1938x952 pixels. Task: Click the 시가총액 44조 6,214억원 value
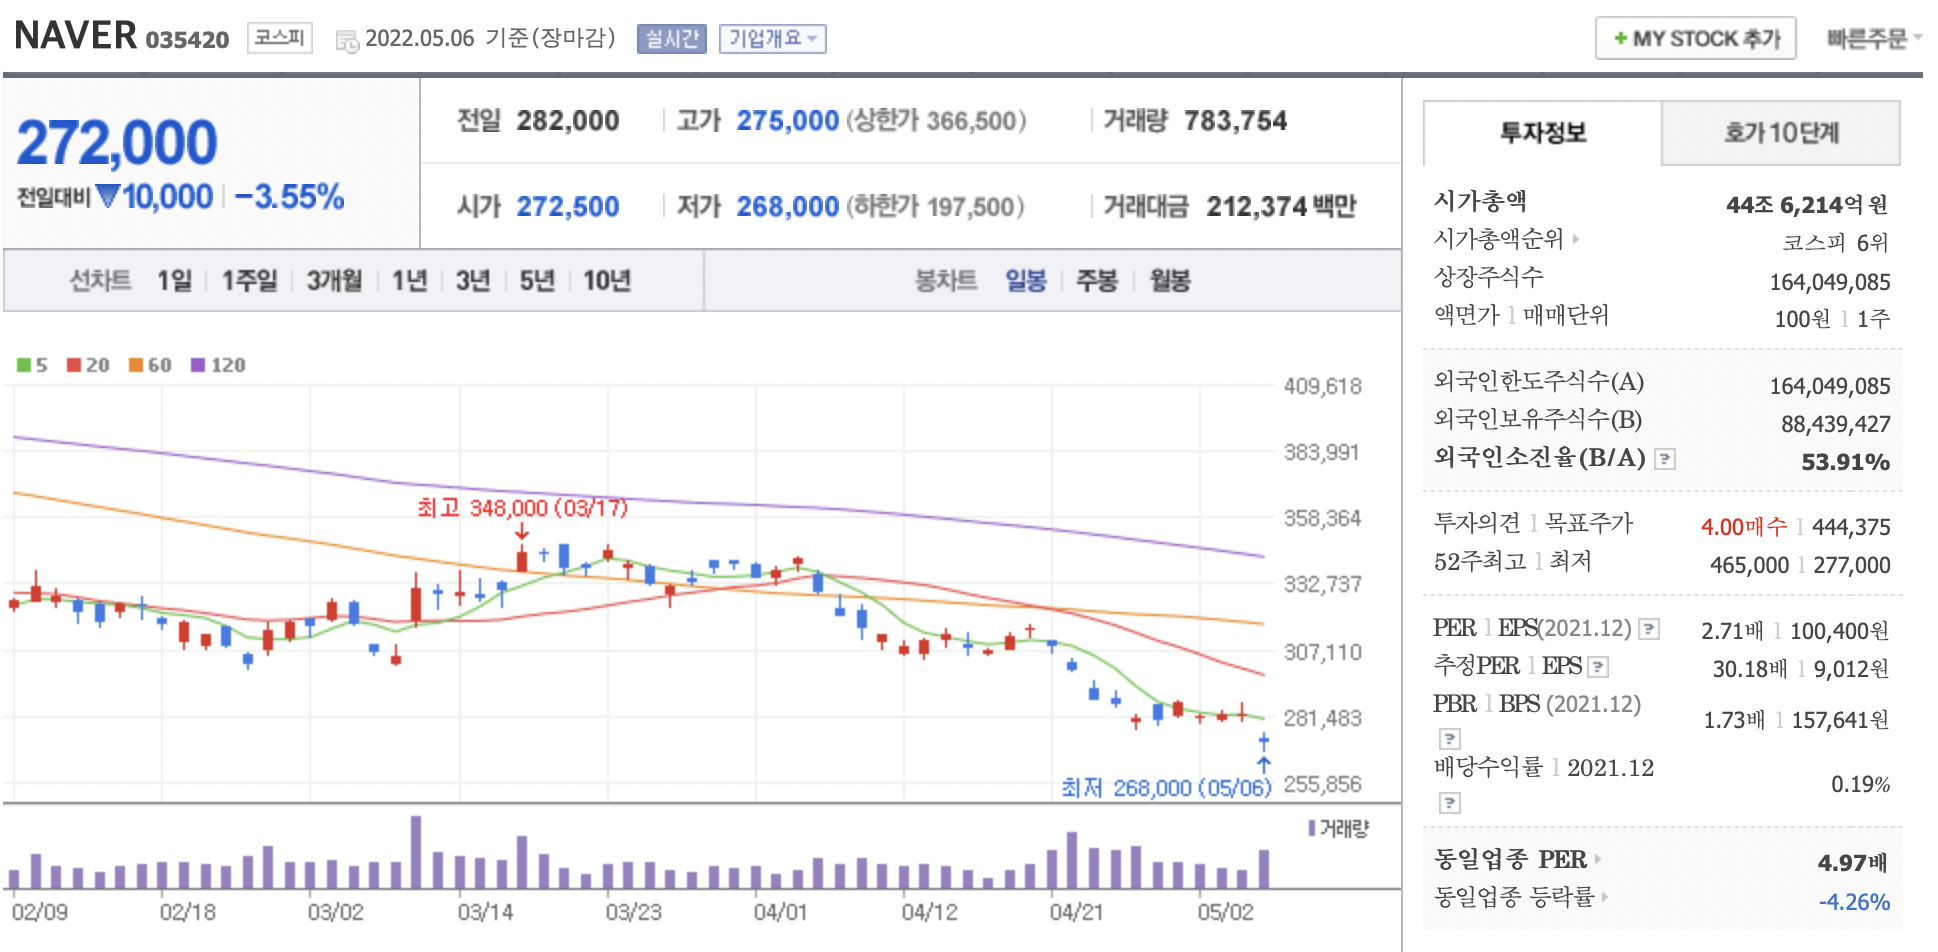click(x=1807, y=205)
